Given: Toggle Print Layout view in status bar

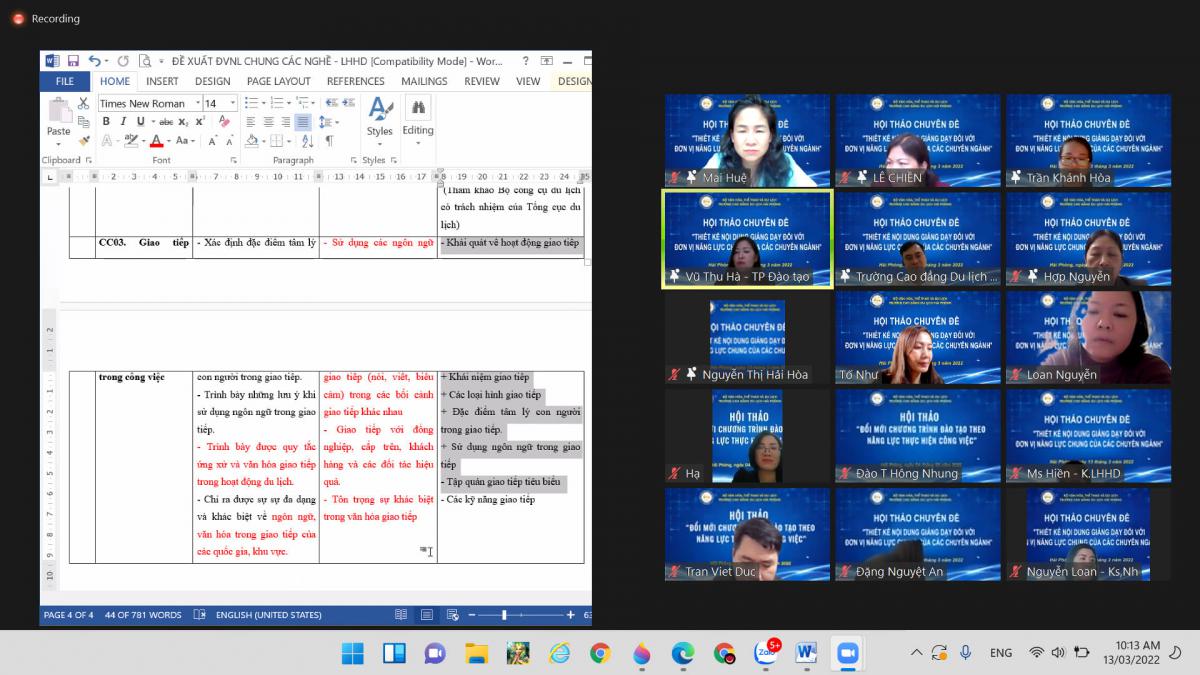Looking at the screenshot, I should tap(427, 615).
